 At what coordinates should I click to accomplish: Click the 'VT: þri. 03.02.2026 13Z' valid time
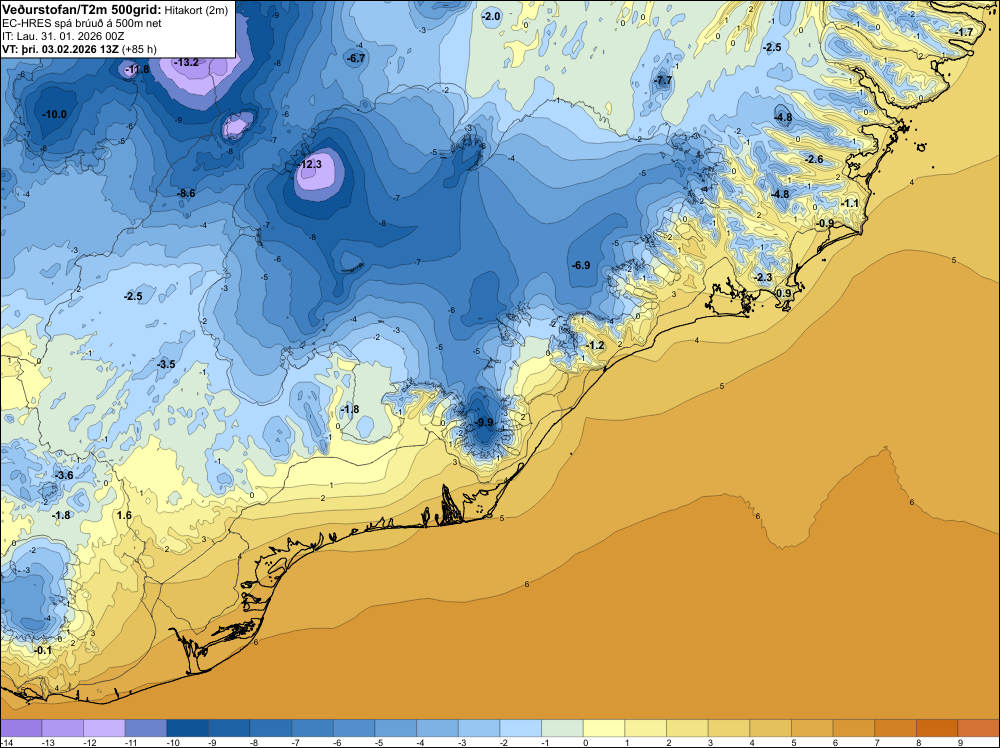pos(60,49)
